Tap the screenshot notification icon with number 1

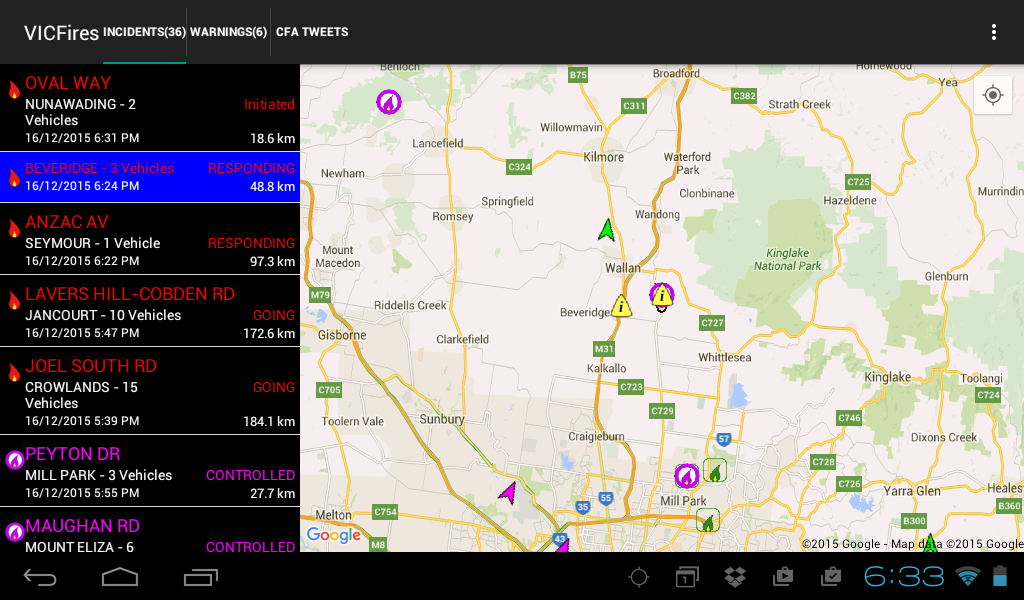(687, 576)
